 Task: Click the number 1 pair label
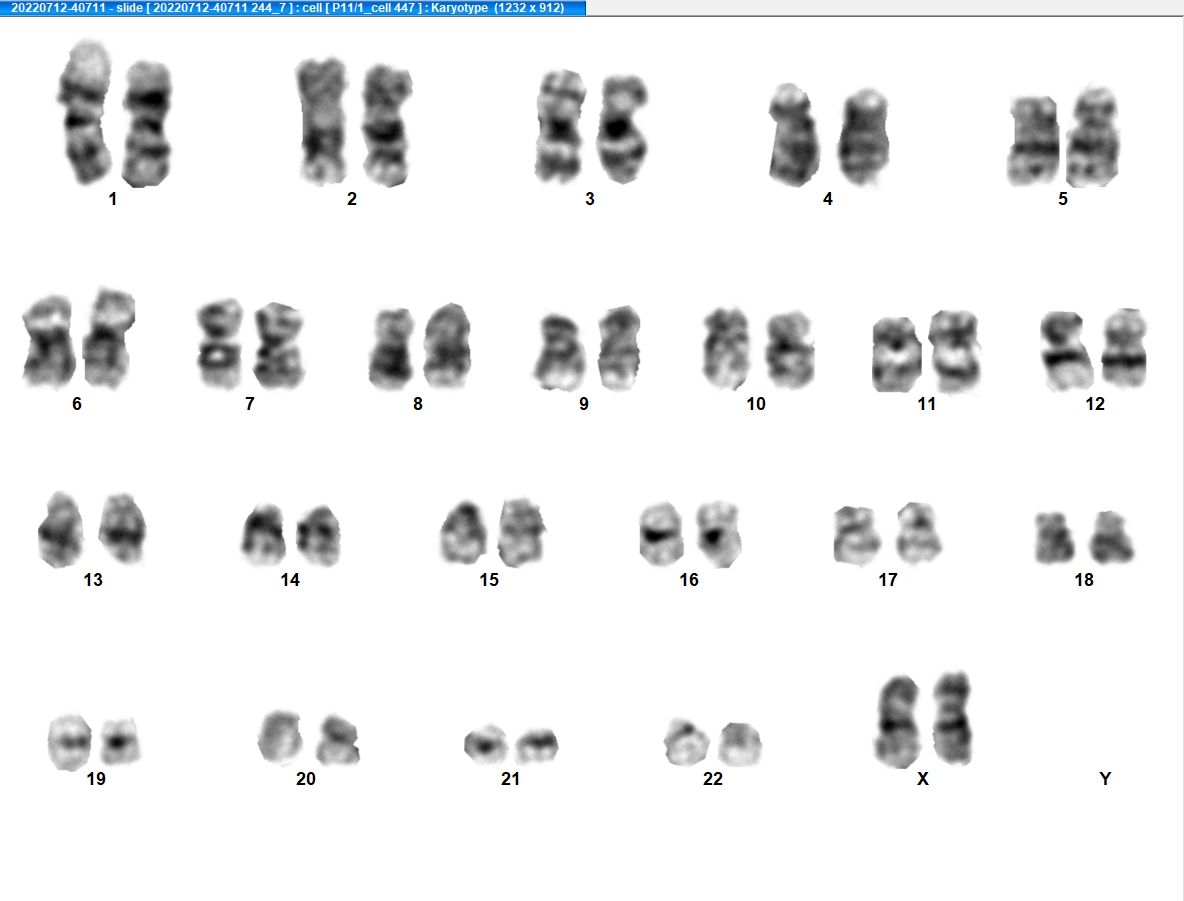pyautogui.click(x=113, y=199)
